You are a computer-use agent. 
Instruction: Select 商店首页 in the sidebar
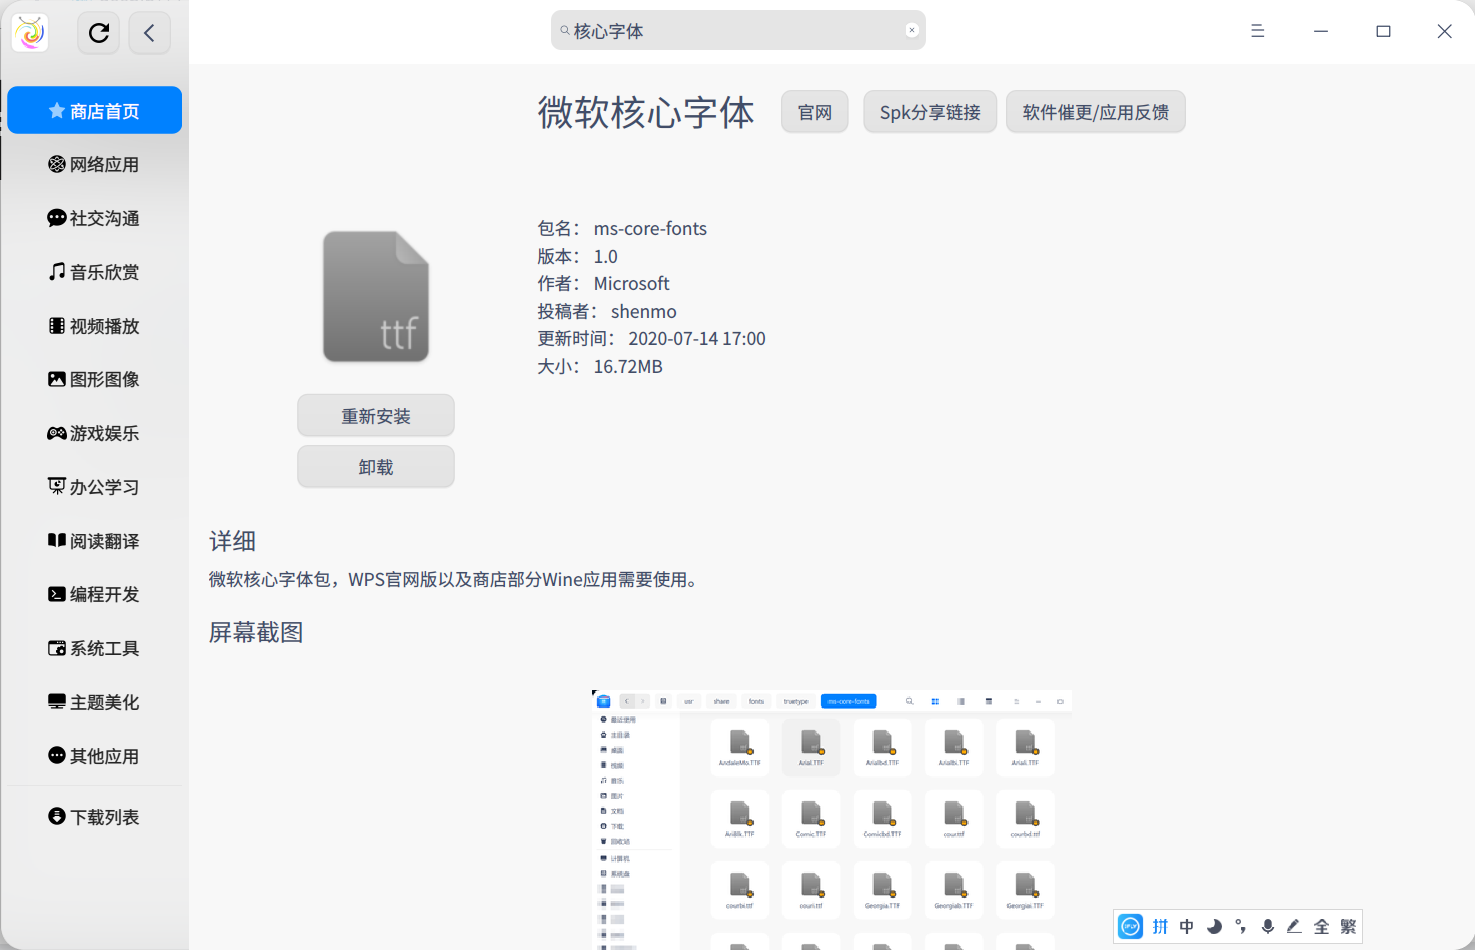(94, 110)
